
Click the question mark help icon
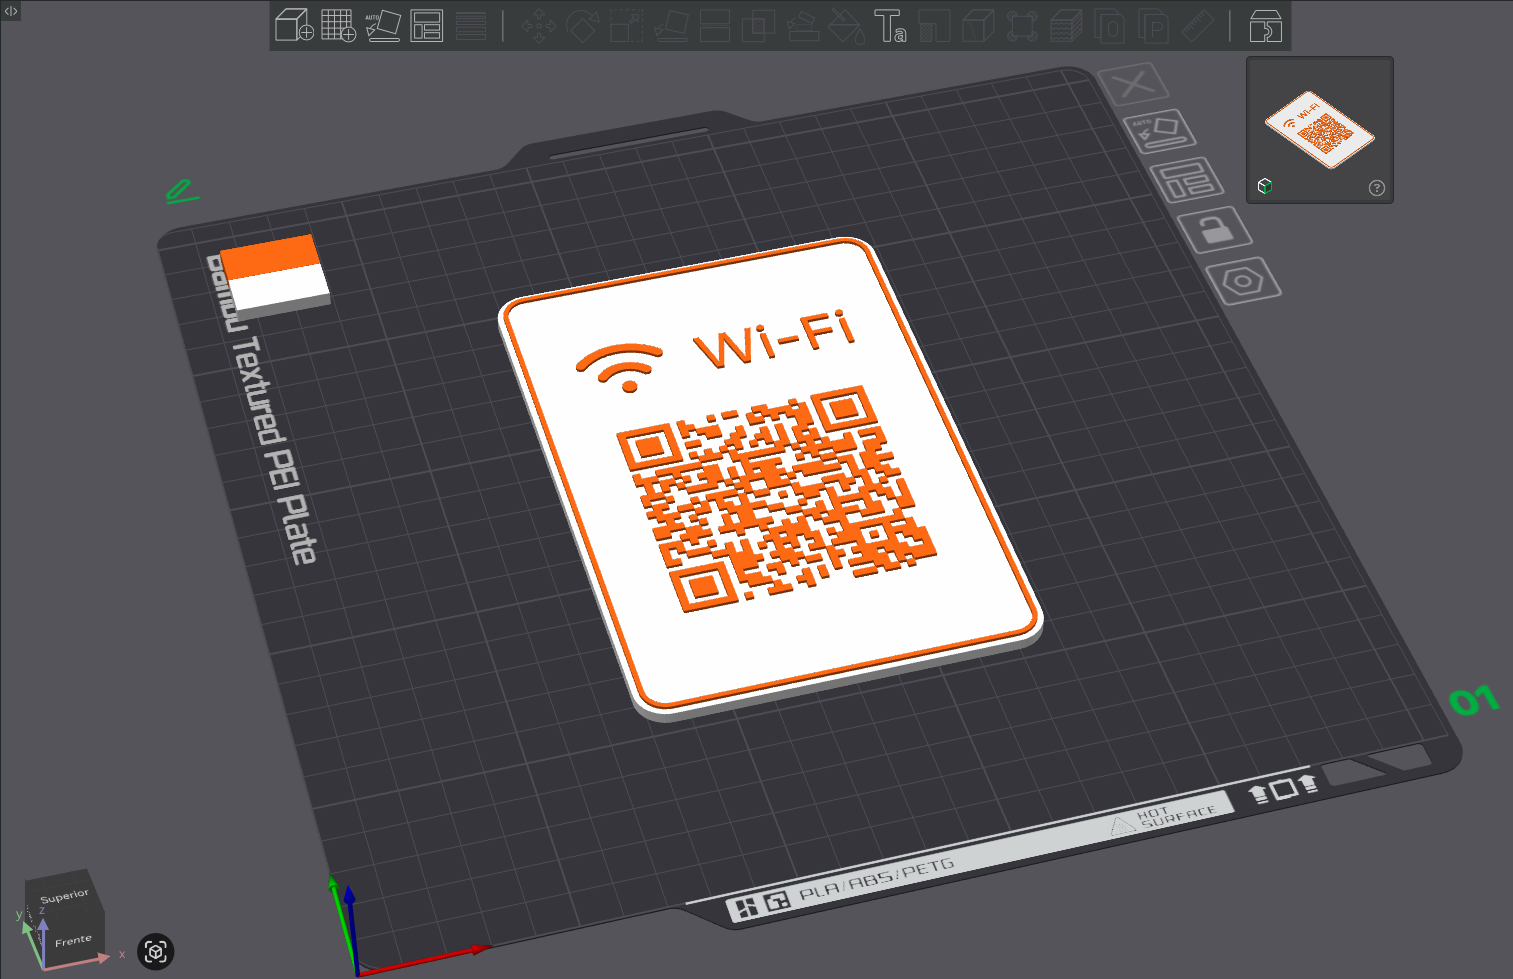tap(1377, 188)
